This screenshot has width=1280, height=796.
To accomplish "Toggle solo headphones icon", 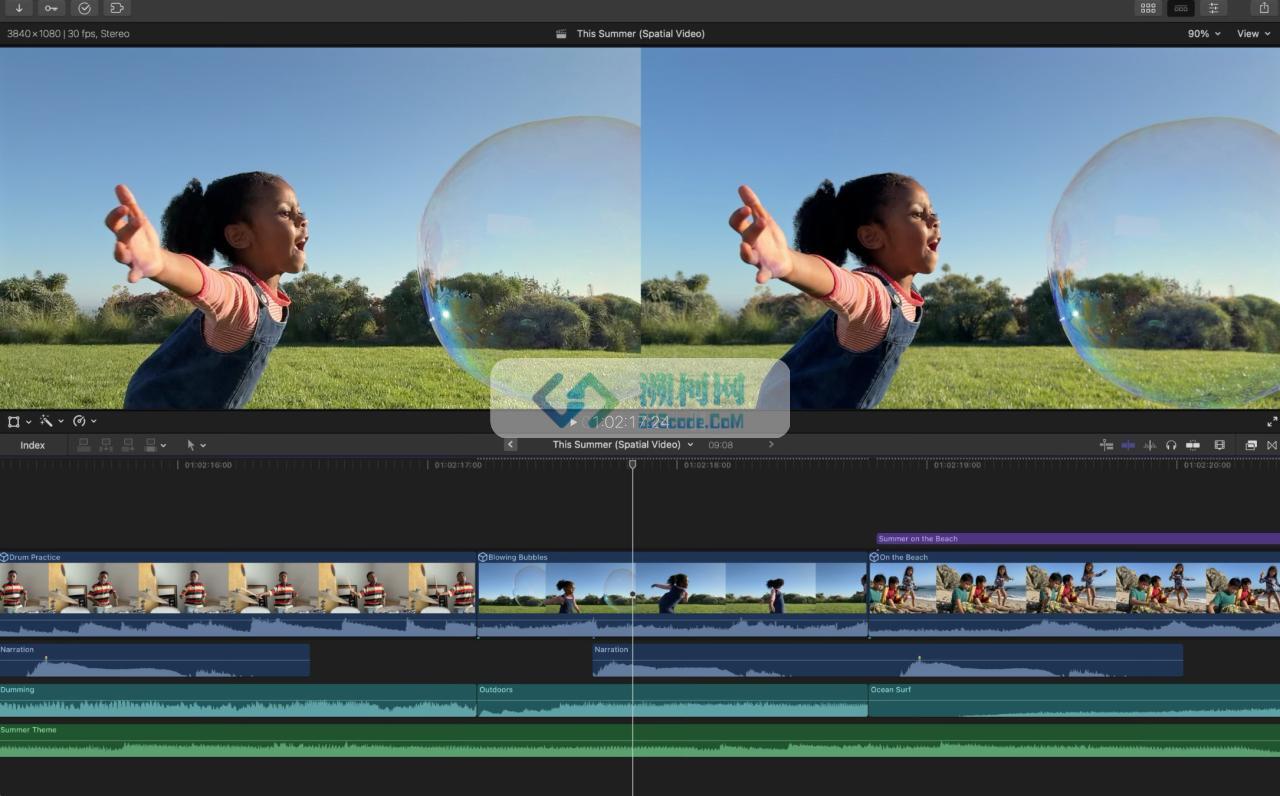I will [x=1171, y=445].
